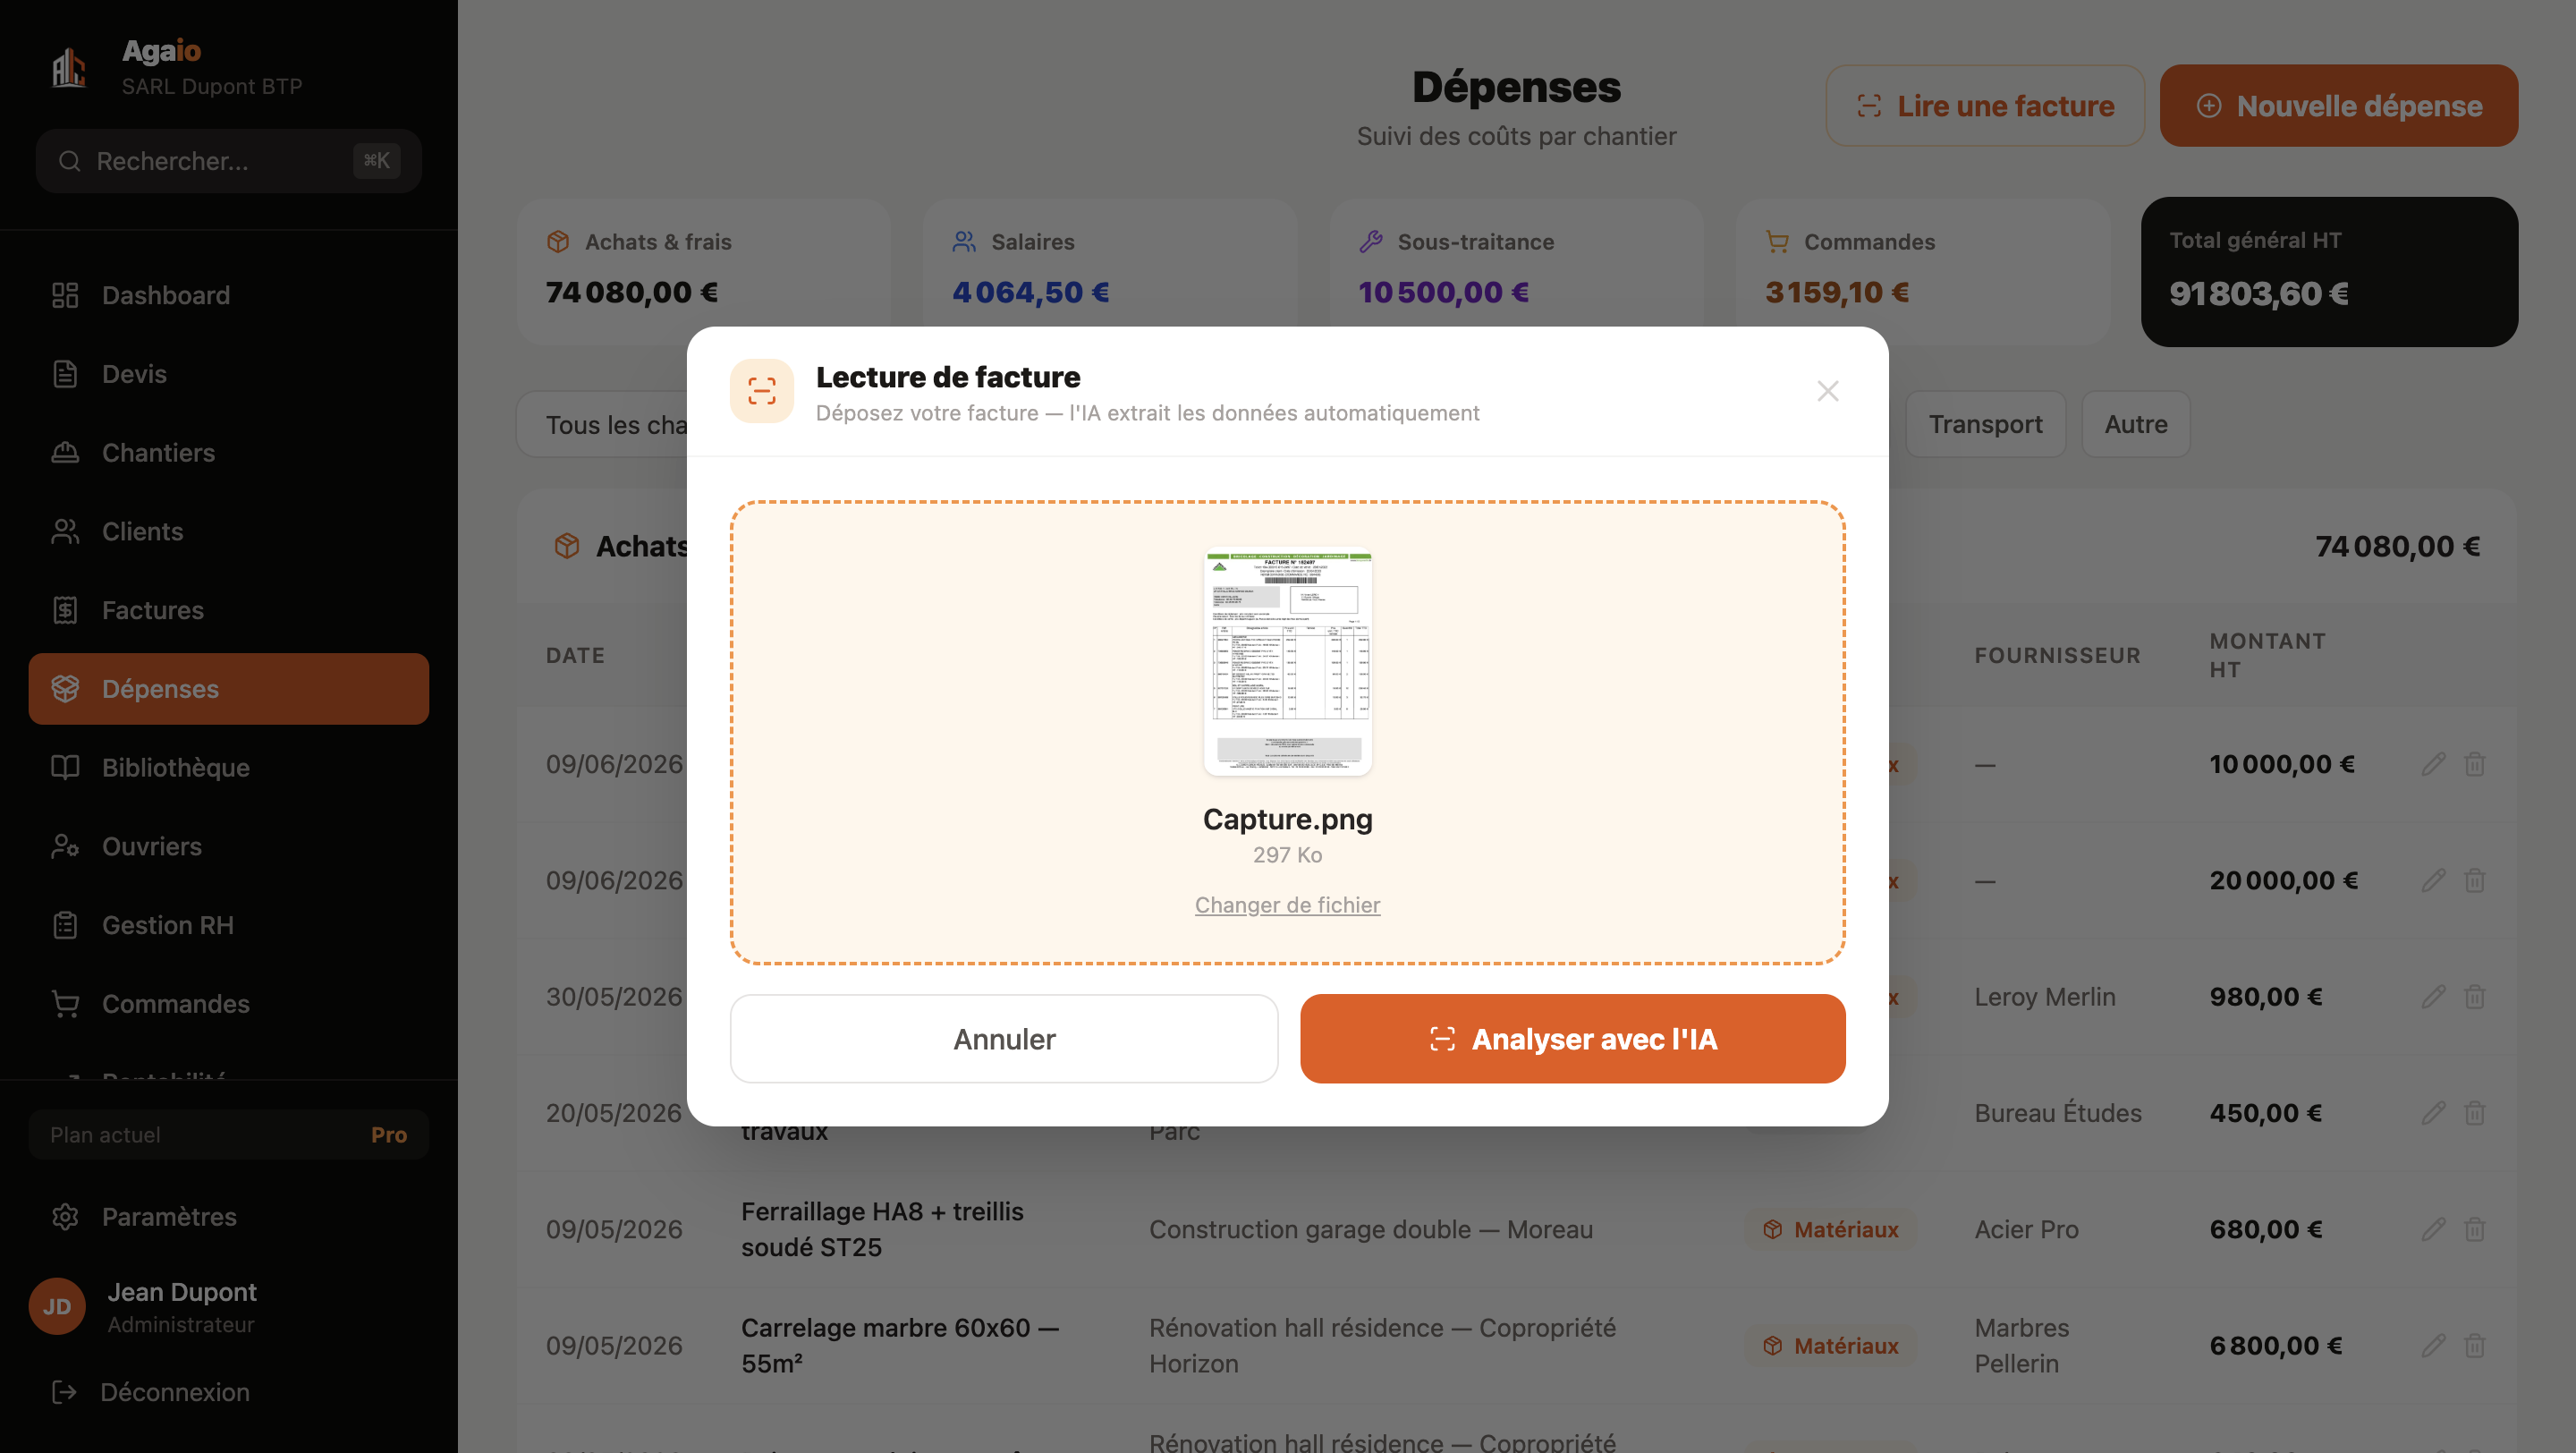Click the JD user avatar

[x=57, y=1306]
